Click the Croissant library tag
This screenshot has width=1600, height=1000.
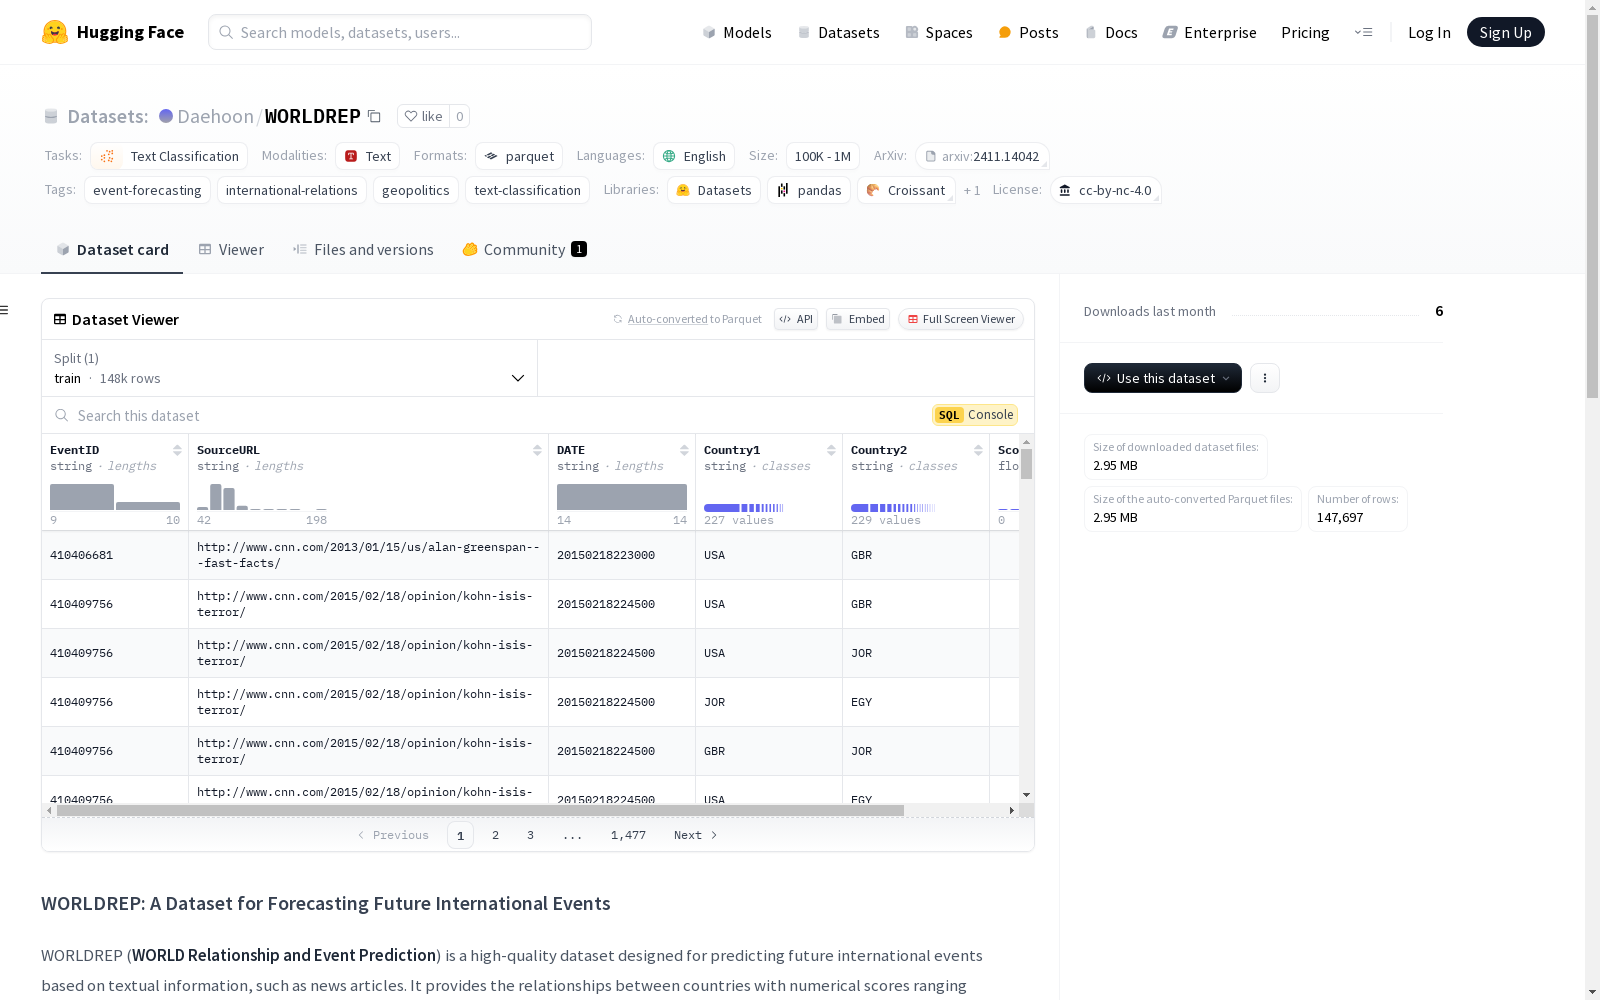906,190
